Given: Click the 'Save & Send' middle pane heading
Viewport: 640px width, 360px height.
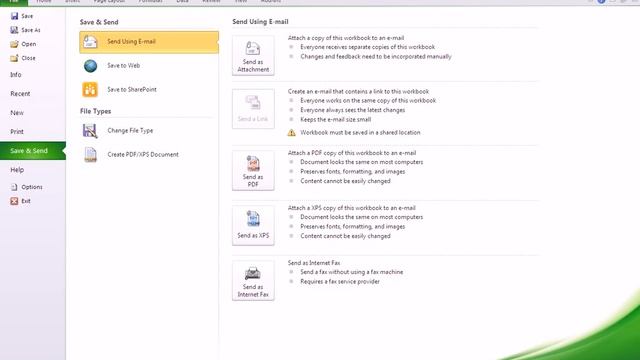Looking at the screenshot, I should 99,22.
